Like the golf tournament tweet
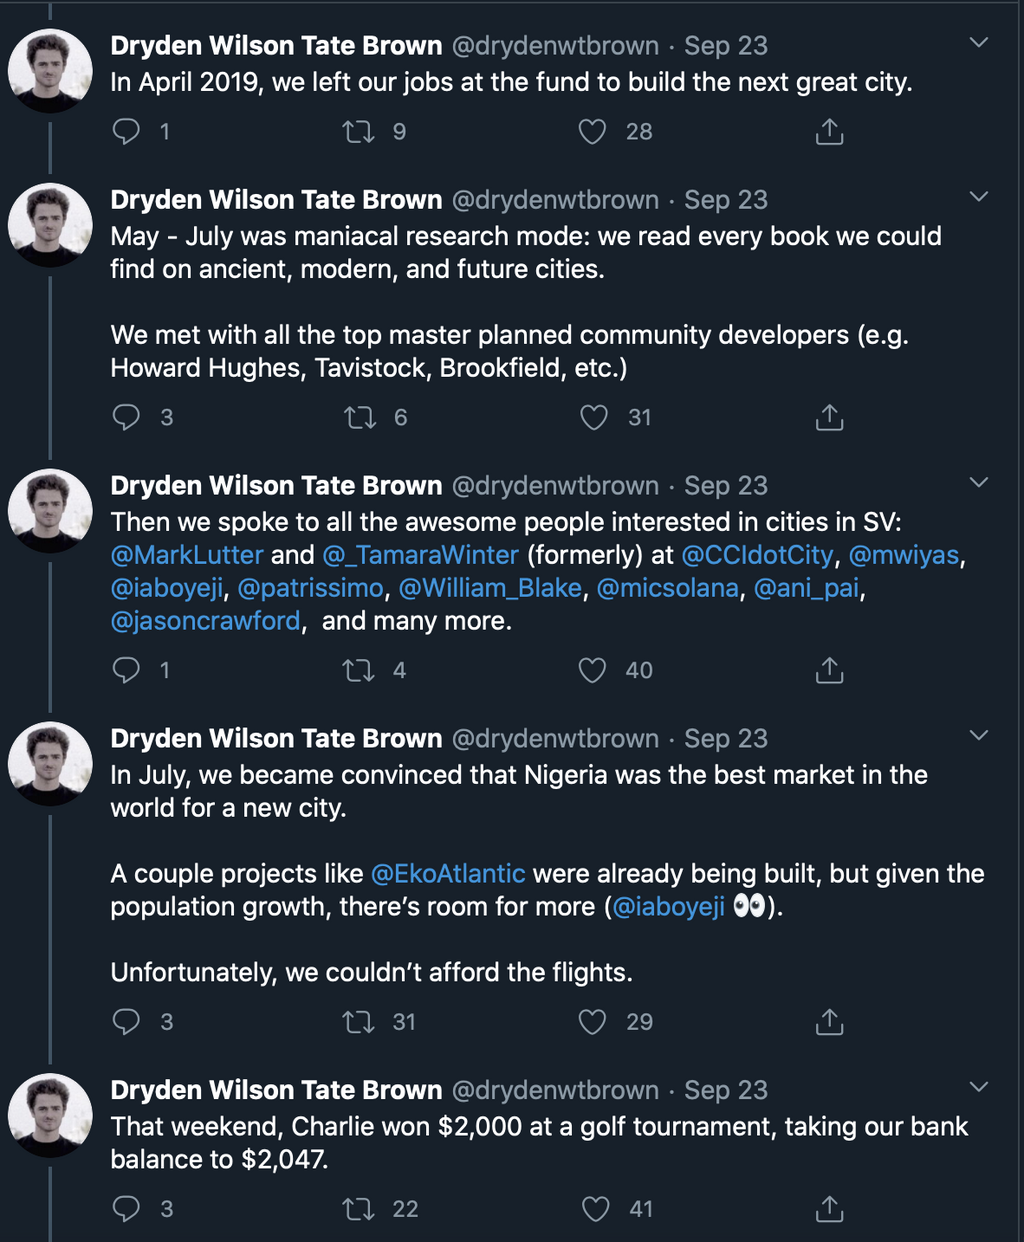1024x1242 pixels. click(x=595, y=1208)
